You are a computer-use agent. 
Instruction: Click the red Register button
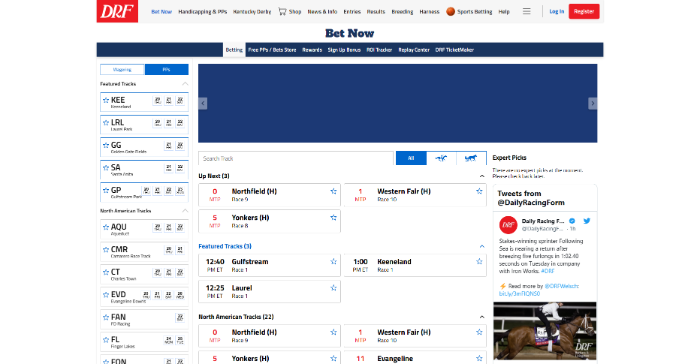pyautogui.click(x=584, y=12)
